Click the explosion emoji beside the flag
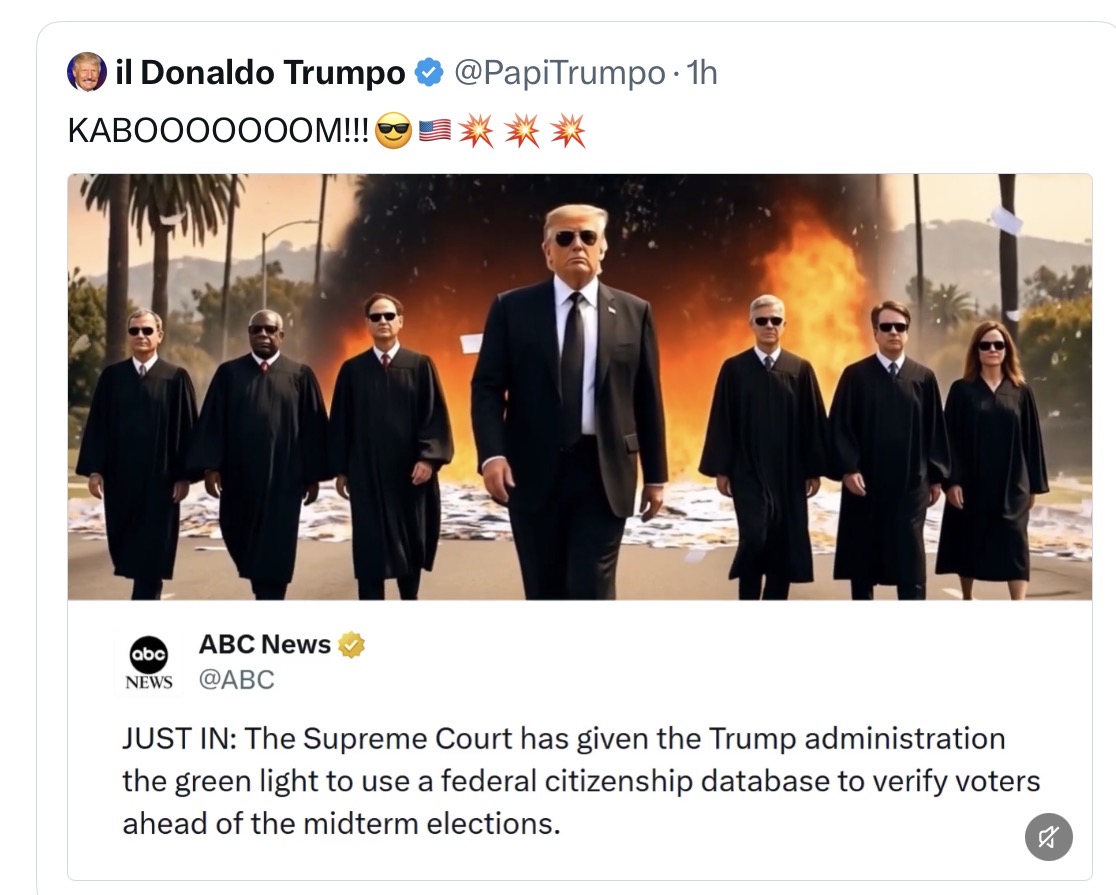The height and width of the screenshot is (895, 1116). 476,131
